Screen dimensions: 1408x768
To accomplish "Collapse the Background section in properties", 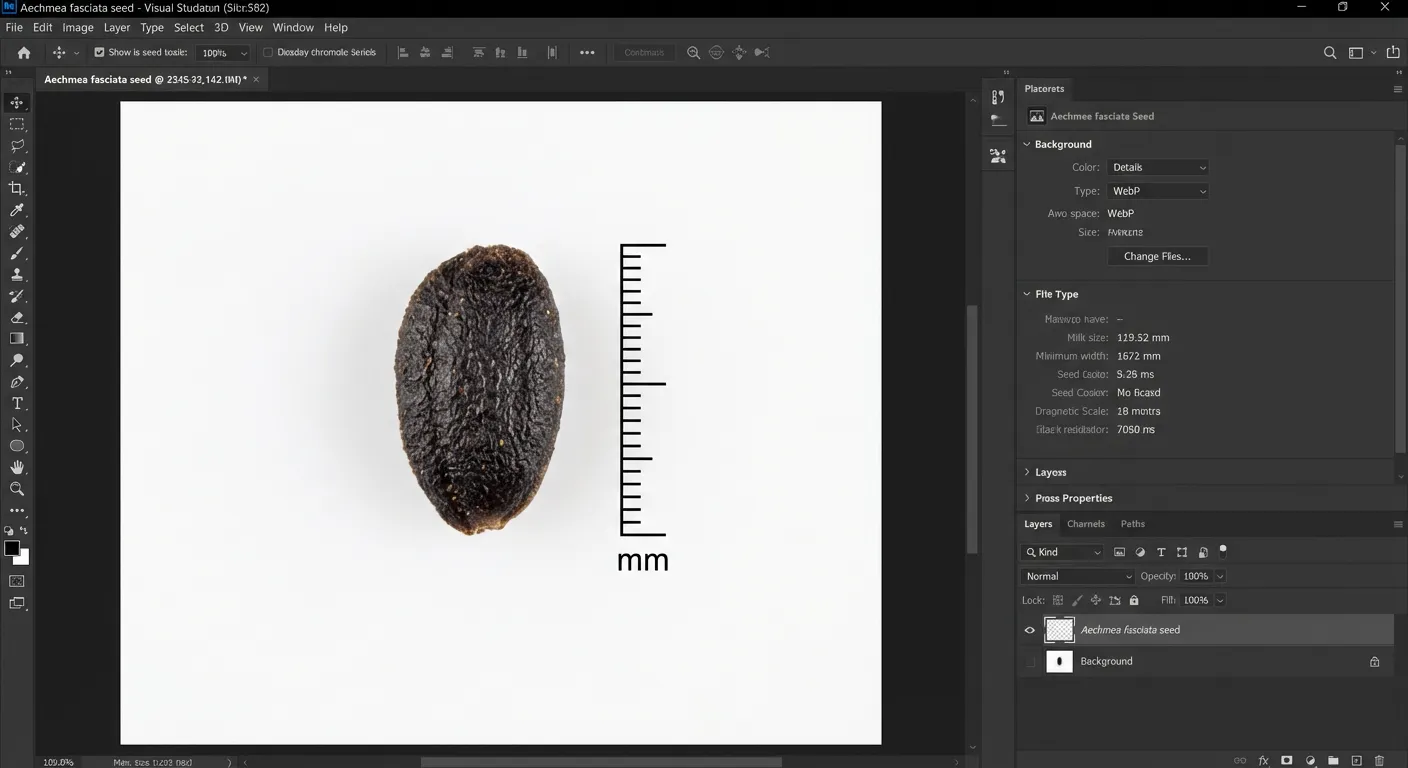I will coord(1026,144).
